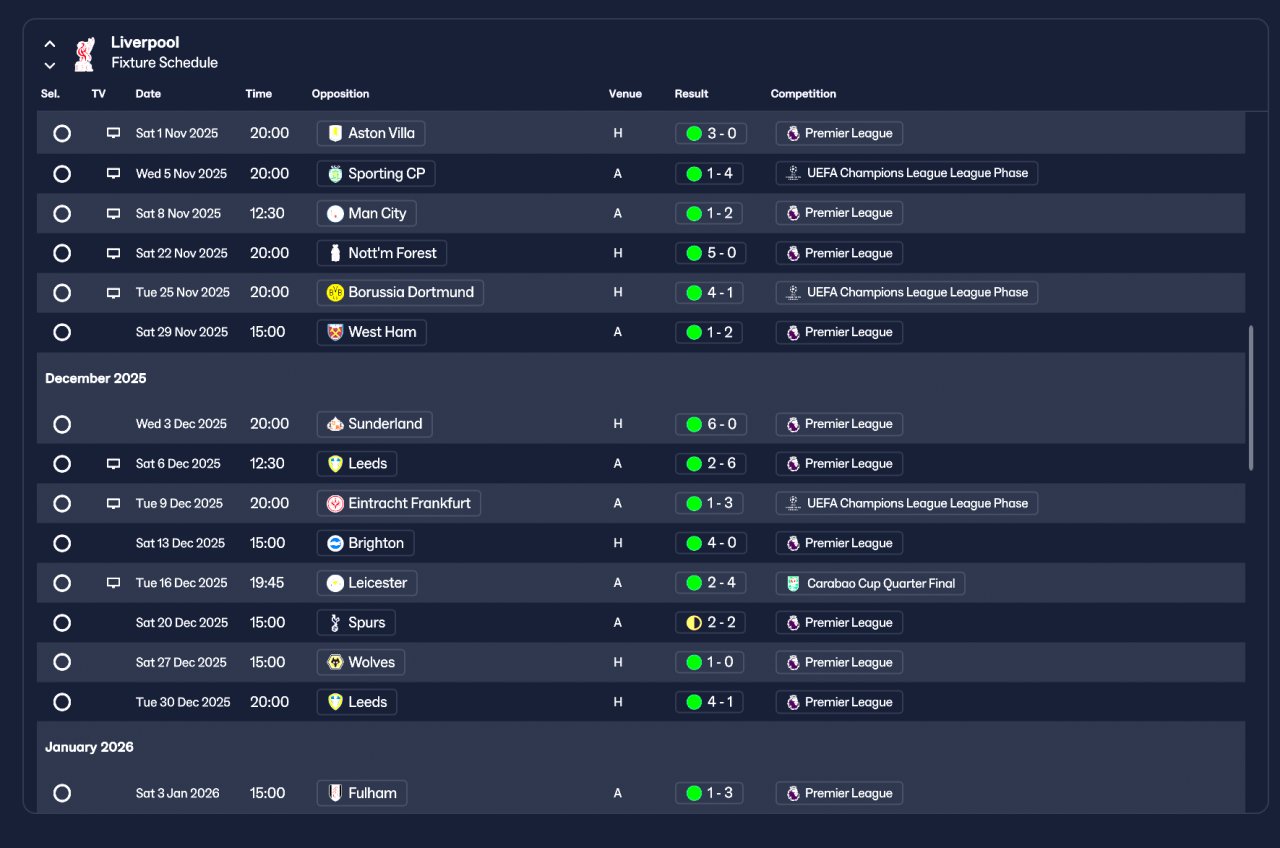Sort by the Opposition column header
Screen dimensions: 1280x848
[340, 94]
